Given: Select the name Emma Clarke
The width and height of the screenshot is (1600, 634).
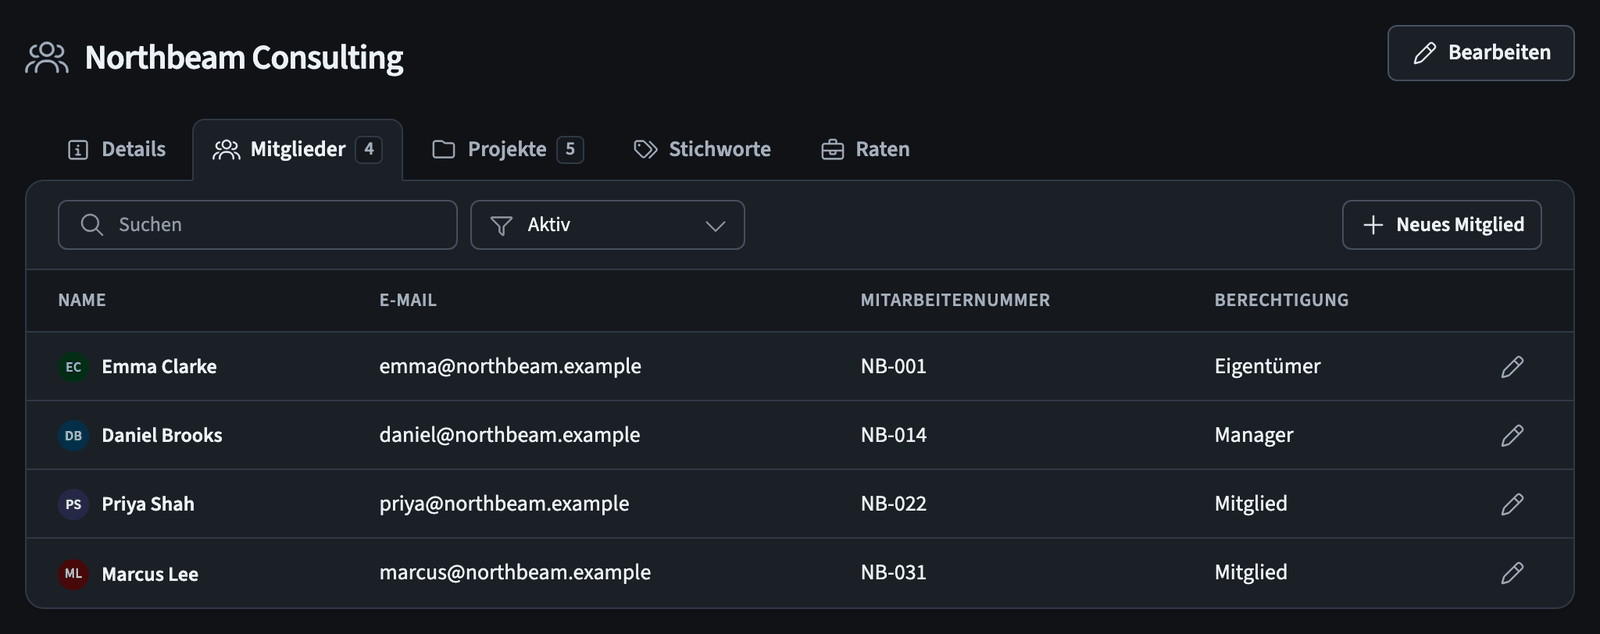Looking at the screenshot, I should pos(159,367).
